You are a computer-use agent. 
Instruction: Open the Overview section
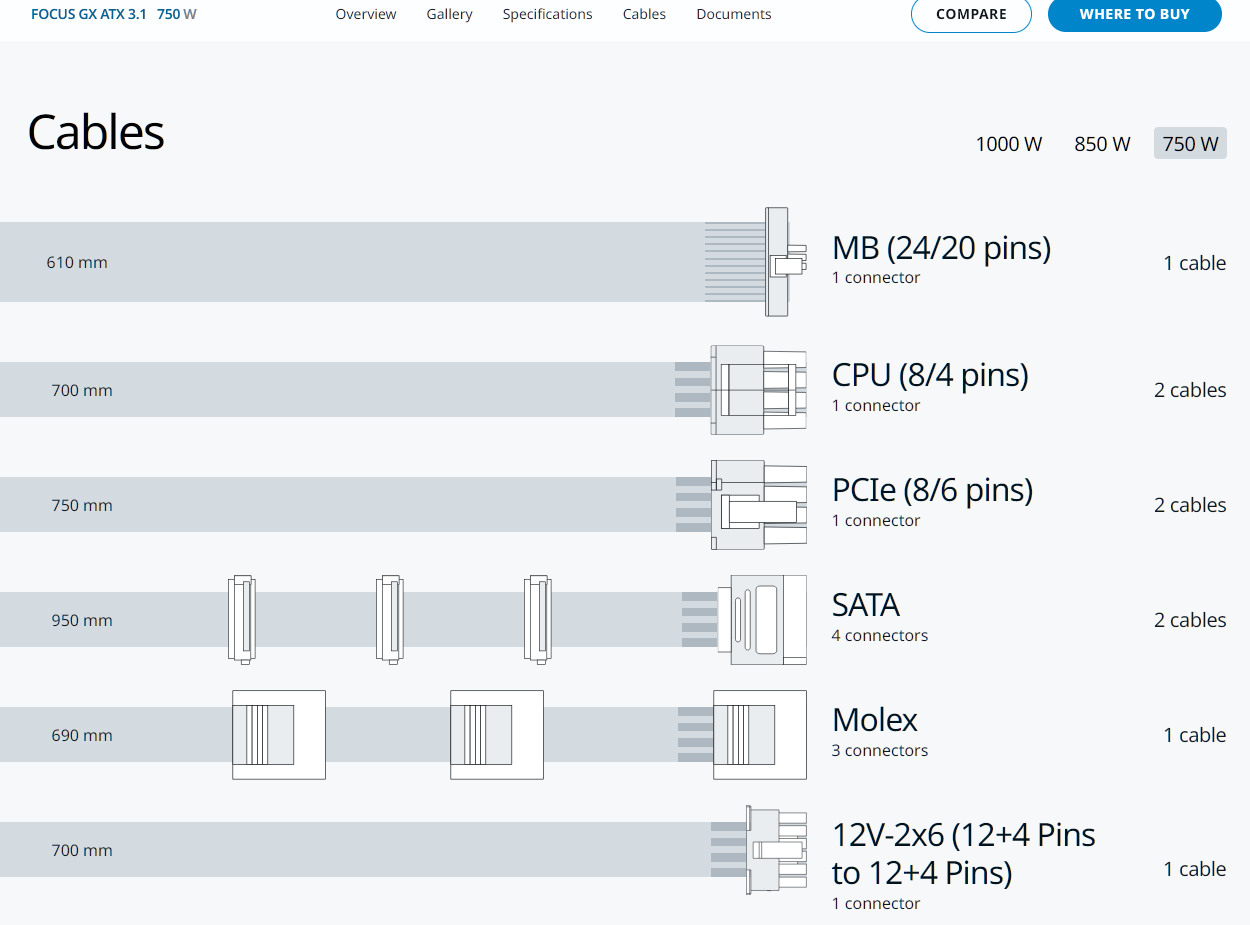[x=366, y=14]
